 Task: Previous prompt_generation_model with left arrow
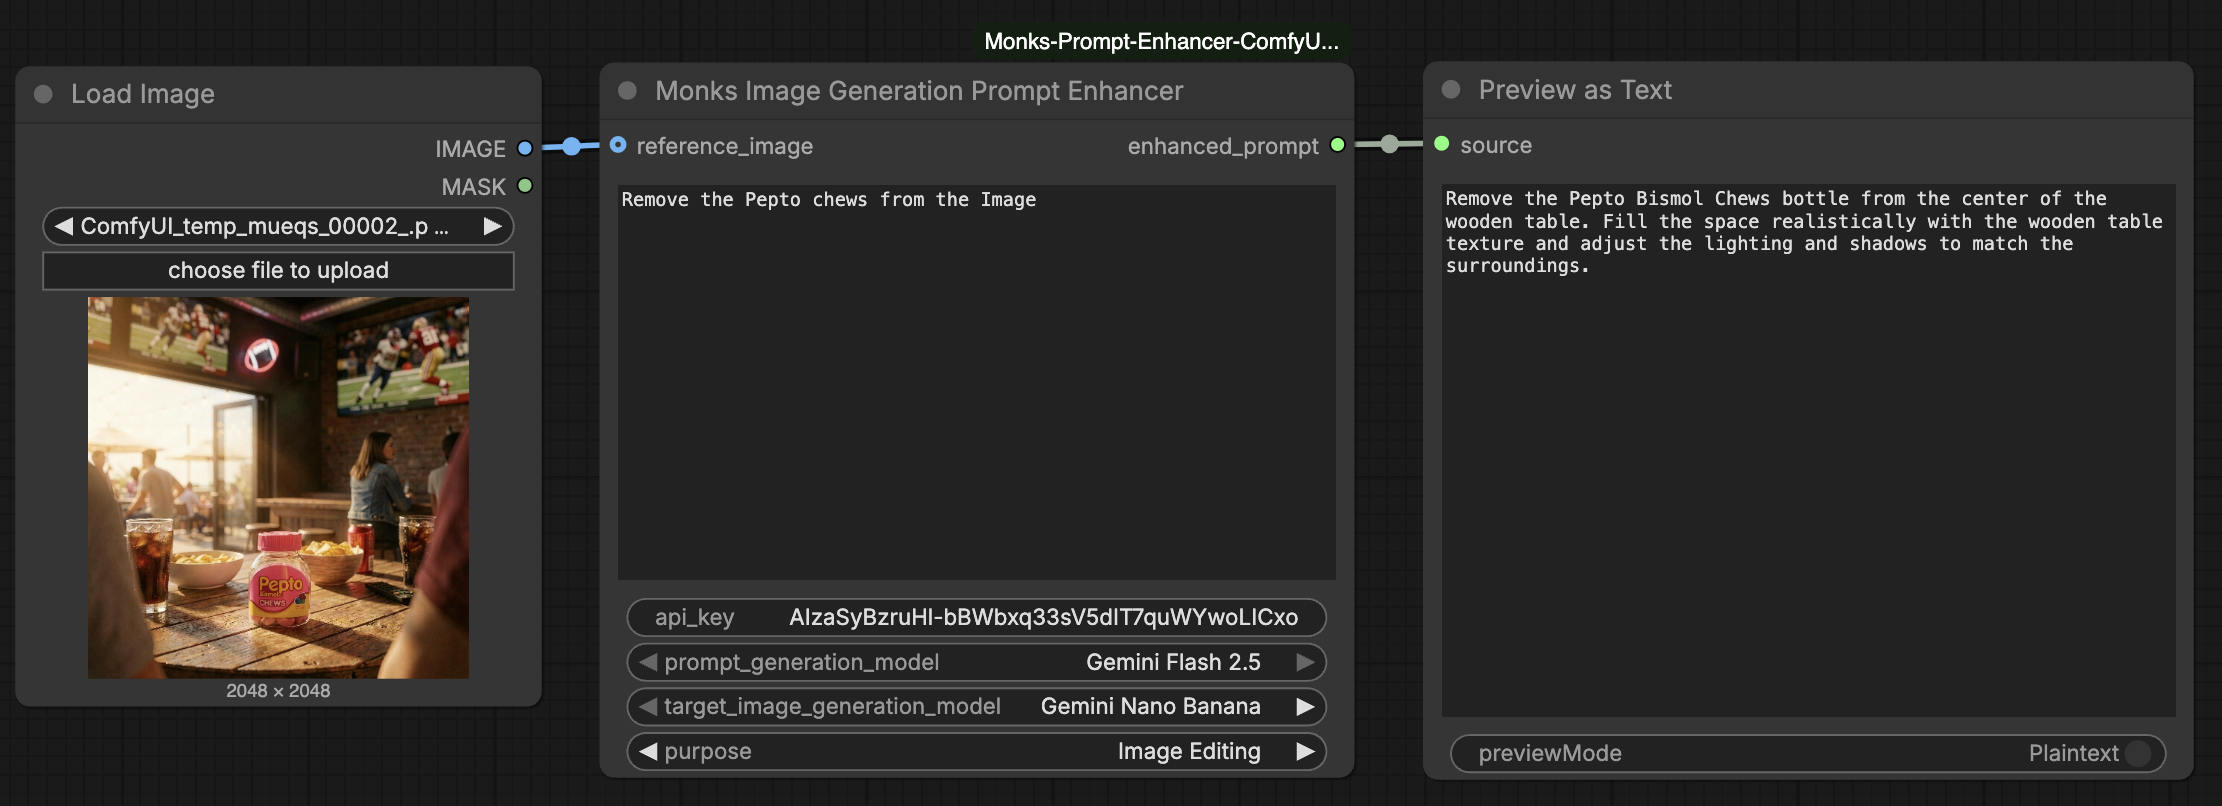[648, 662]
